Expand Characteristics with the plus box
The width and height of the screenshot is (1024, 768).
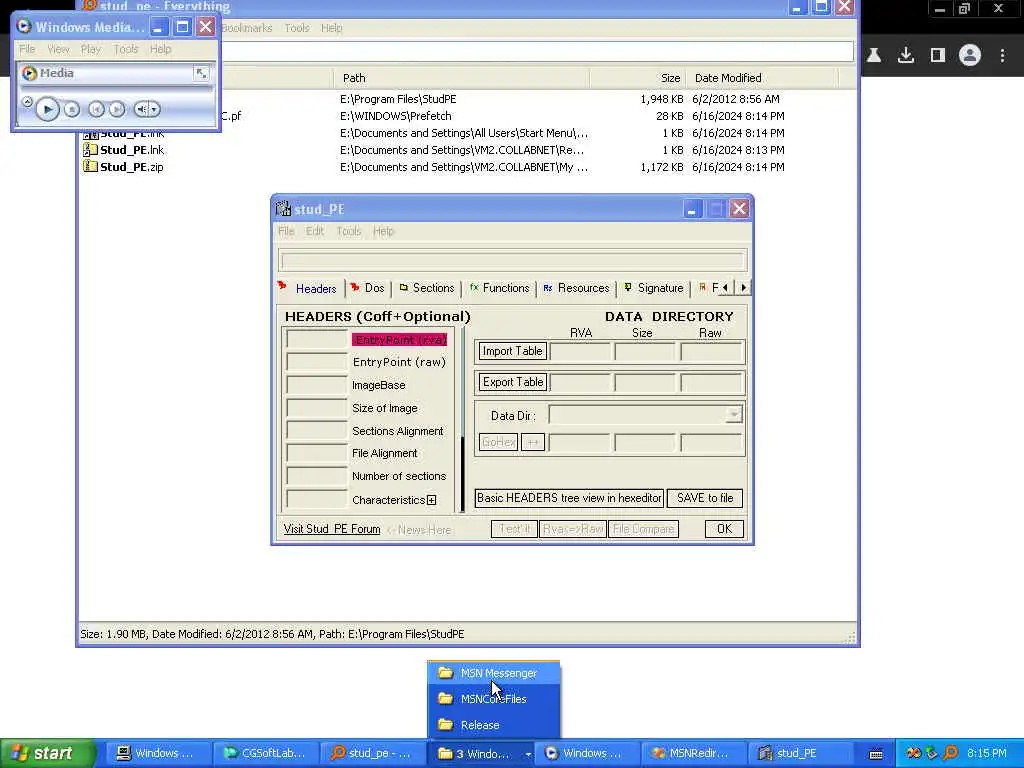(x=432, y=500)
